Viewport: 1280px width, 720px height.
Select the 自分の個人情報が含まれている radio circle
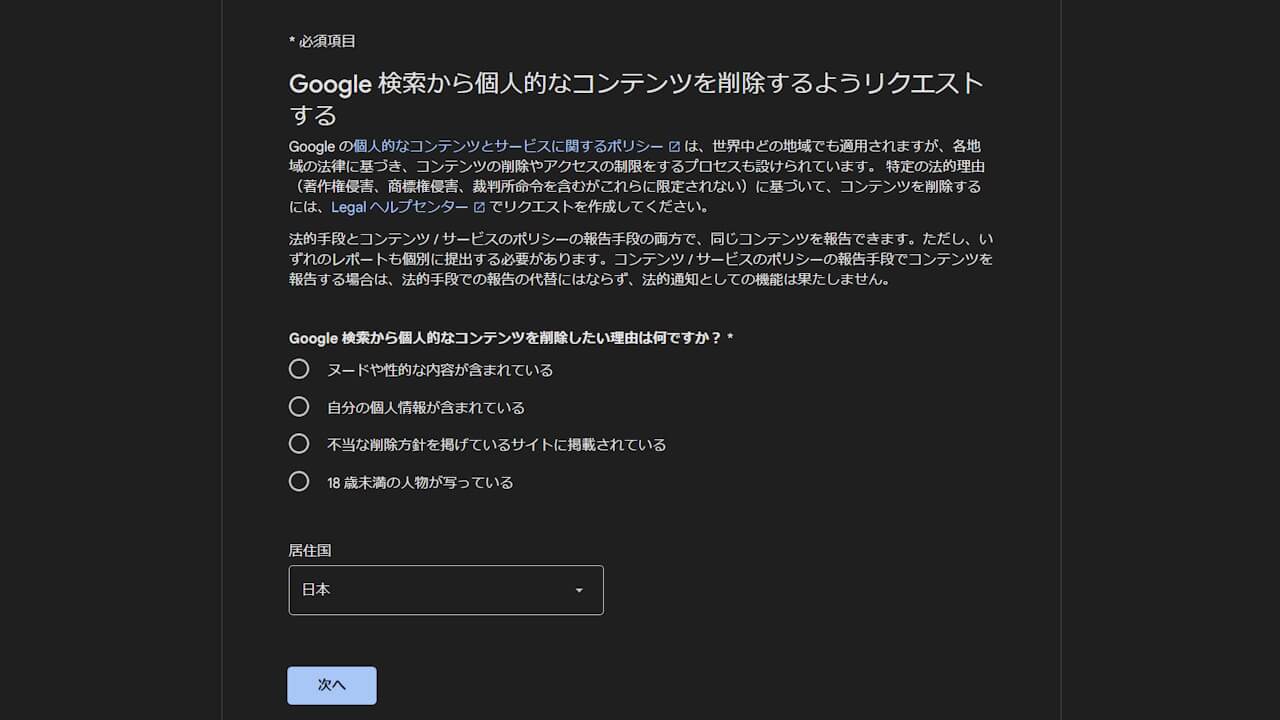[x=298, y=406]
